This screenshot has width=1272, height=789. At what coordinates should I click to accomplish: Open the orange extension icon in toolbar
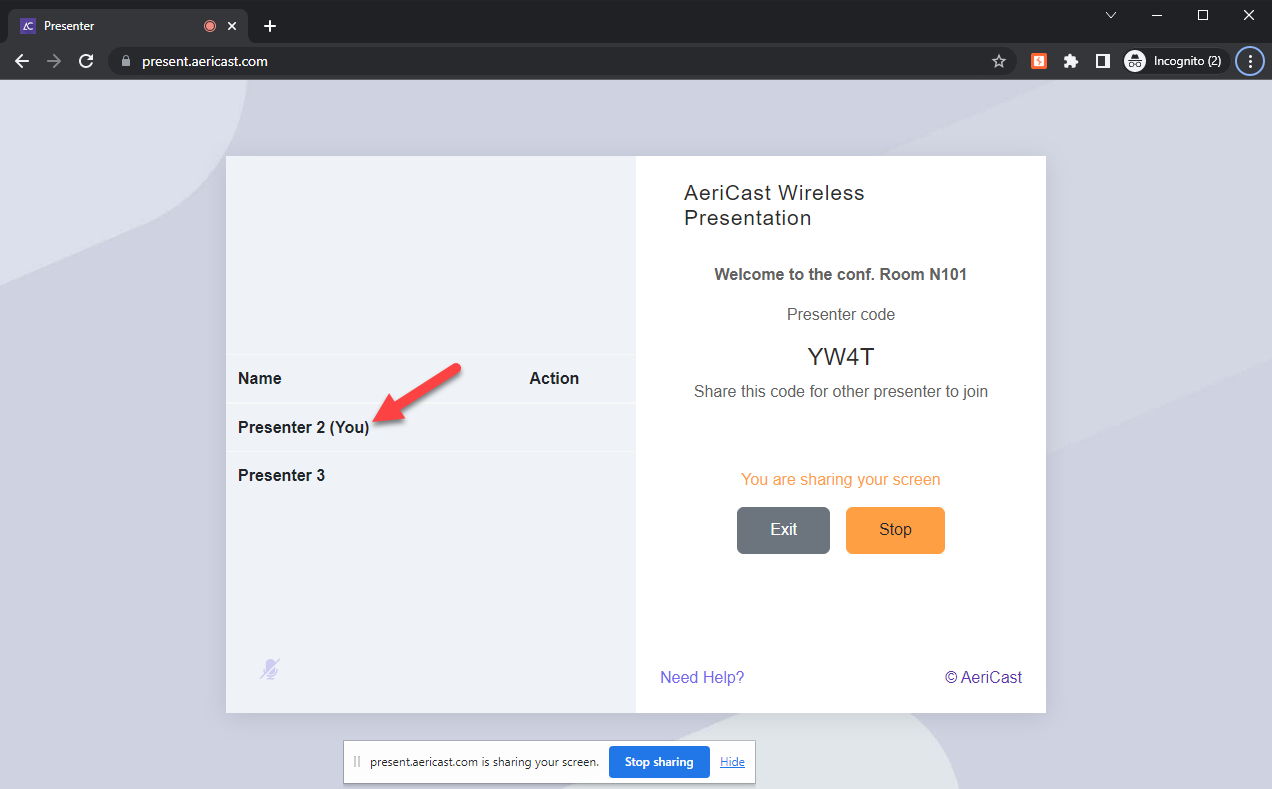1039,61
